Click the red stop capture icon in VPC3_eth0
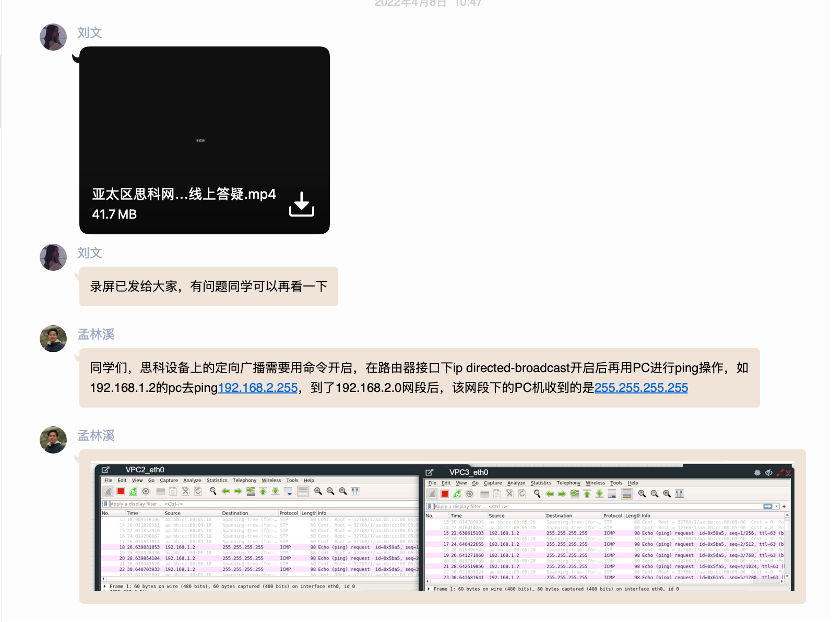 (444, 493)
